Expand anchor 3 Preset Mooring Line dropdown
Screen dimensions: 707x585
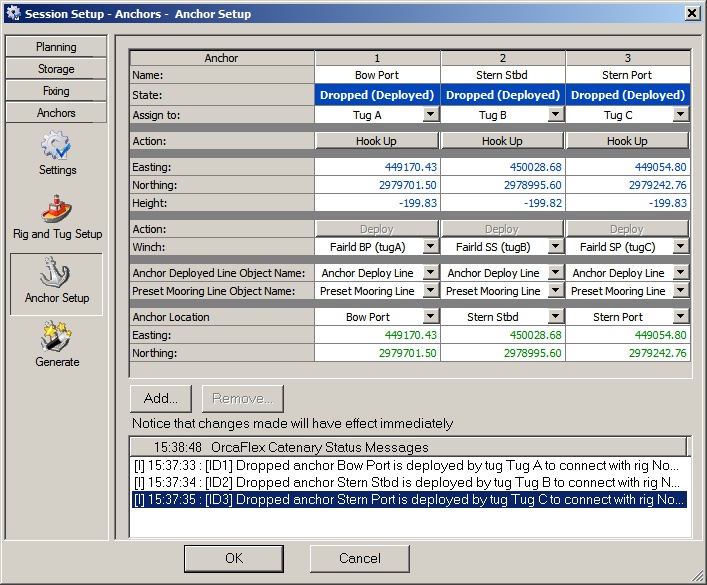click(681, 291)
